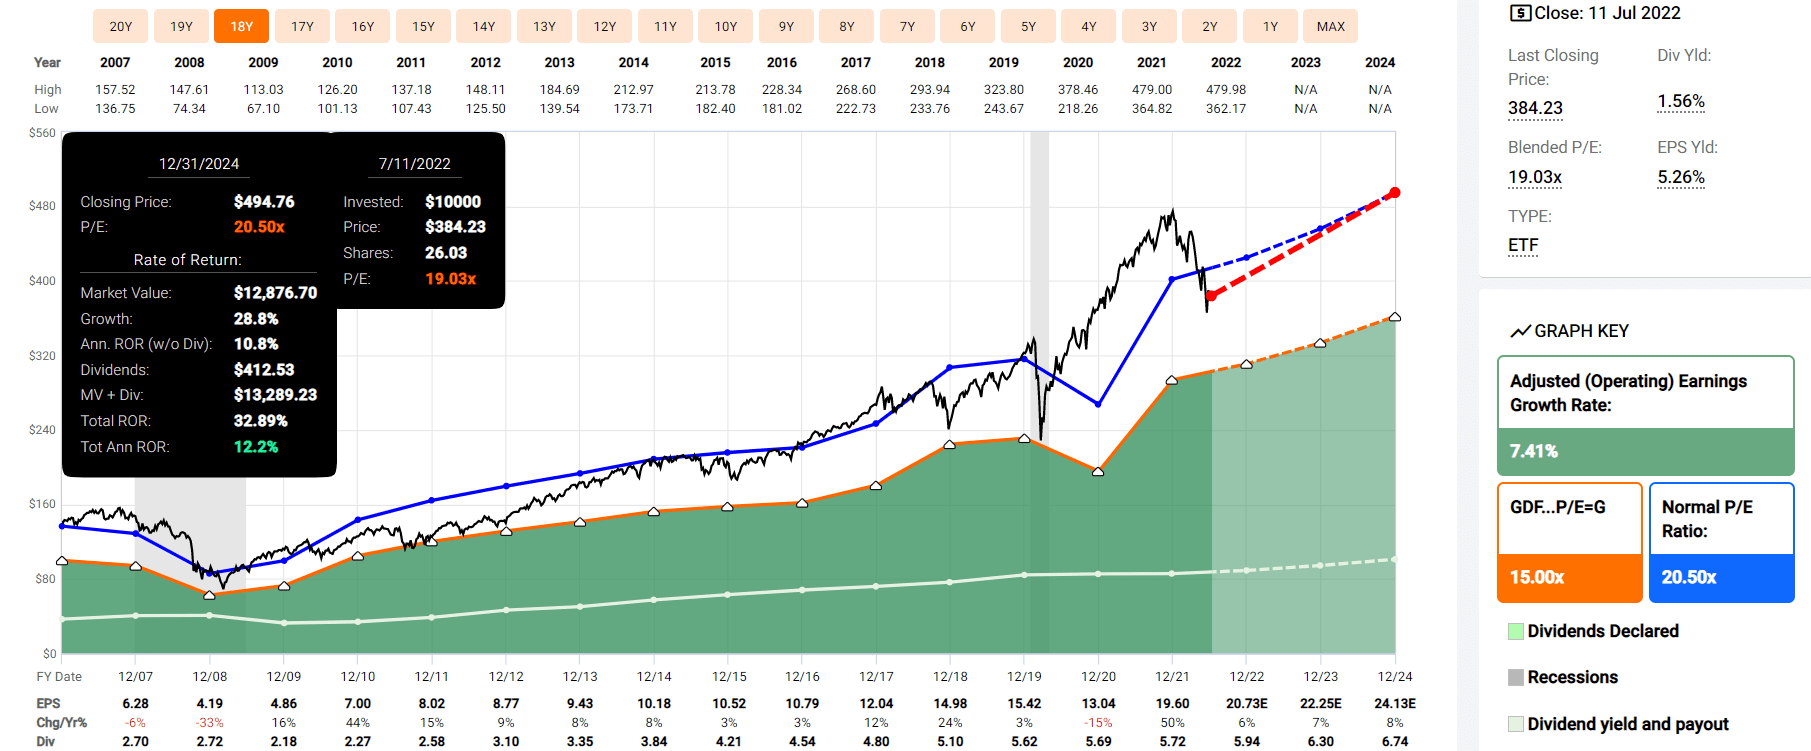
Task: Click the dollar icon beside Close date
Action: 1520,13
